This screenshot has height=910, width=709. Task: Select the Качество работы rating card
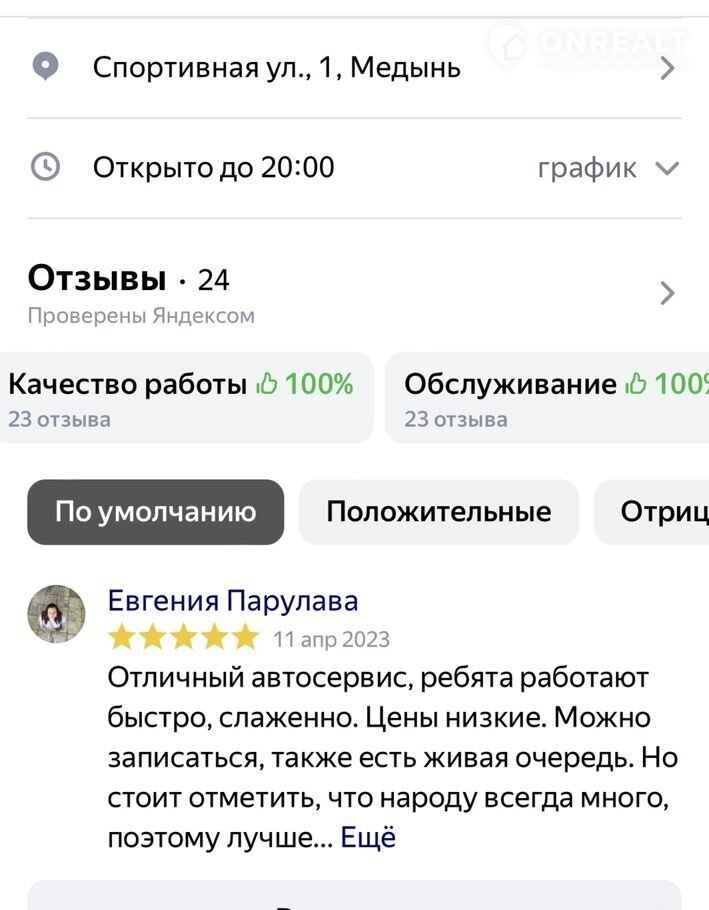pyautogui.click(x=186, y=397)
